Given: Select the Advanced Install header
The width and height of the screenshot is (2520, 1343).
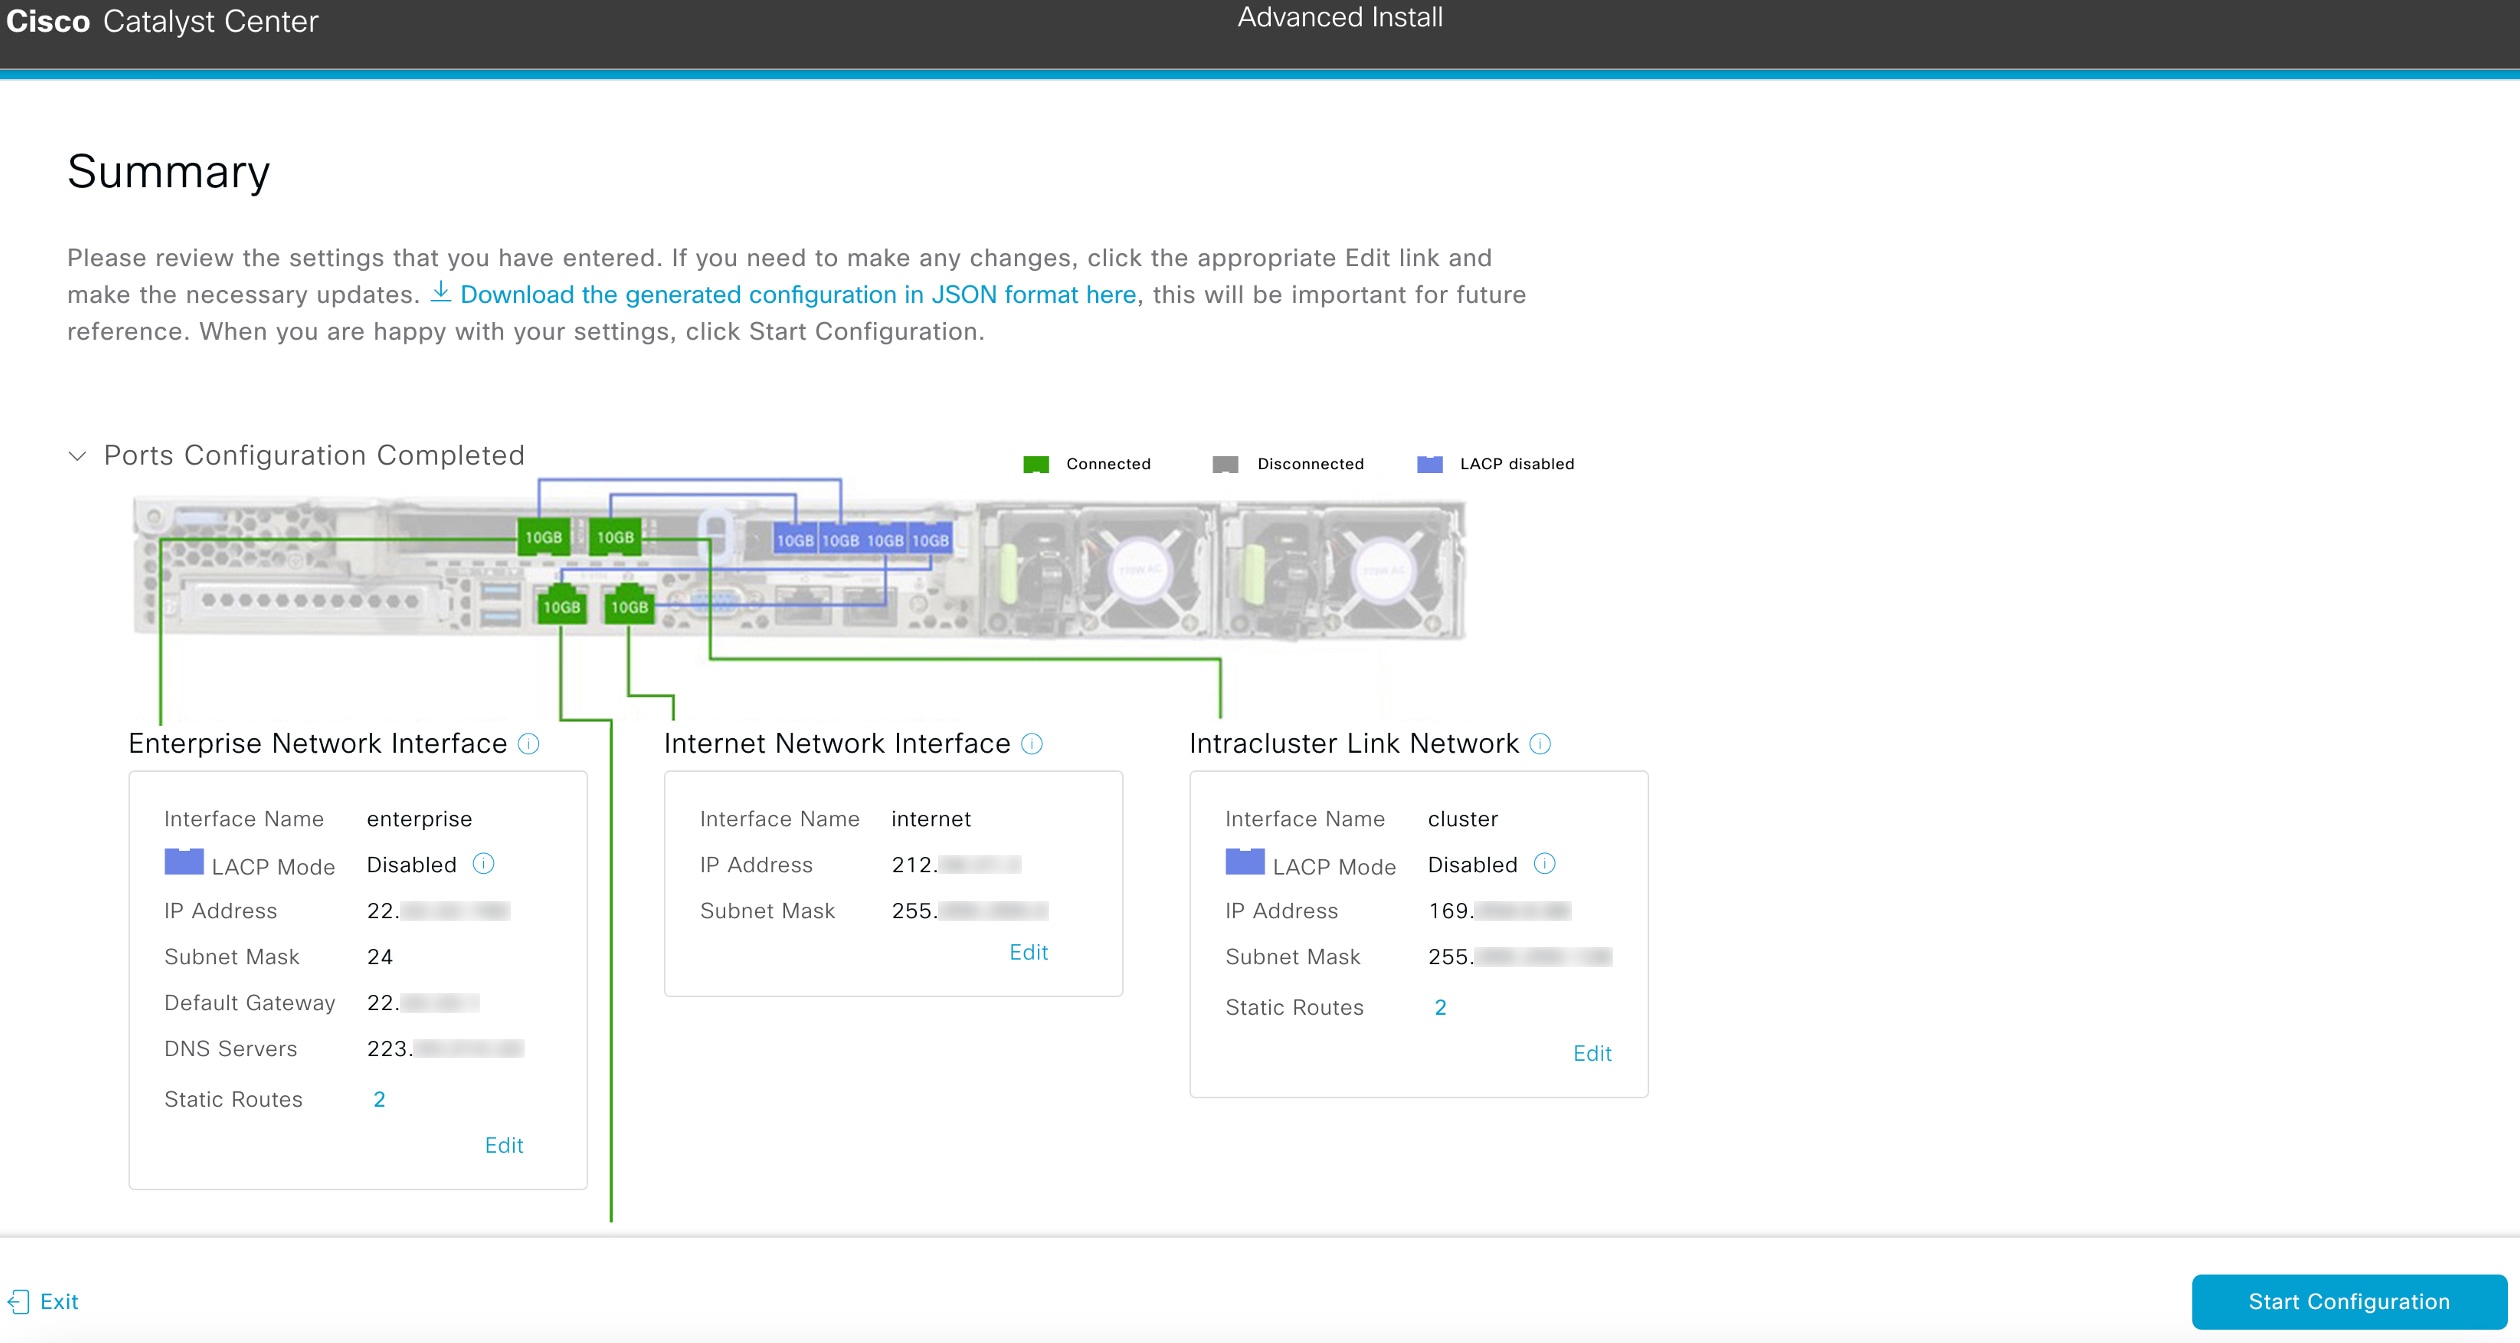Looking at the screenshot, I should point(1340,17).
